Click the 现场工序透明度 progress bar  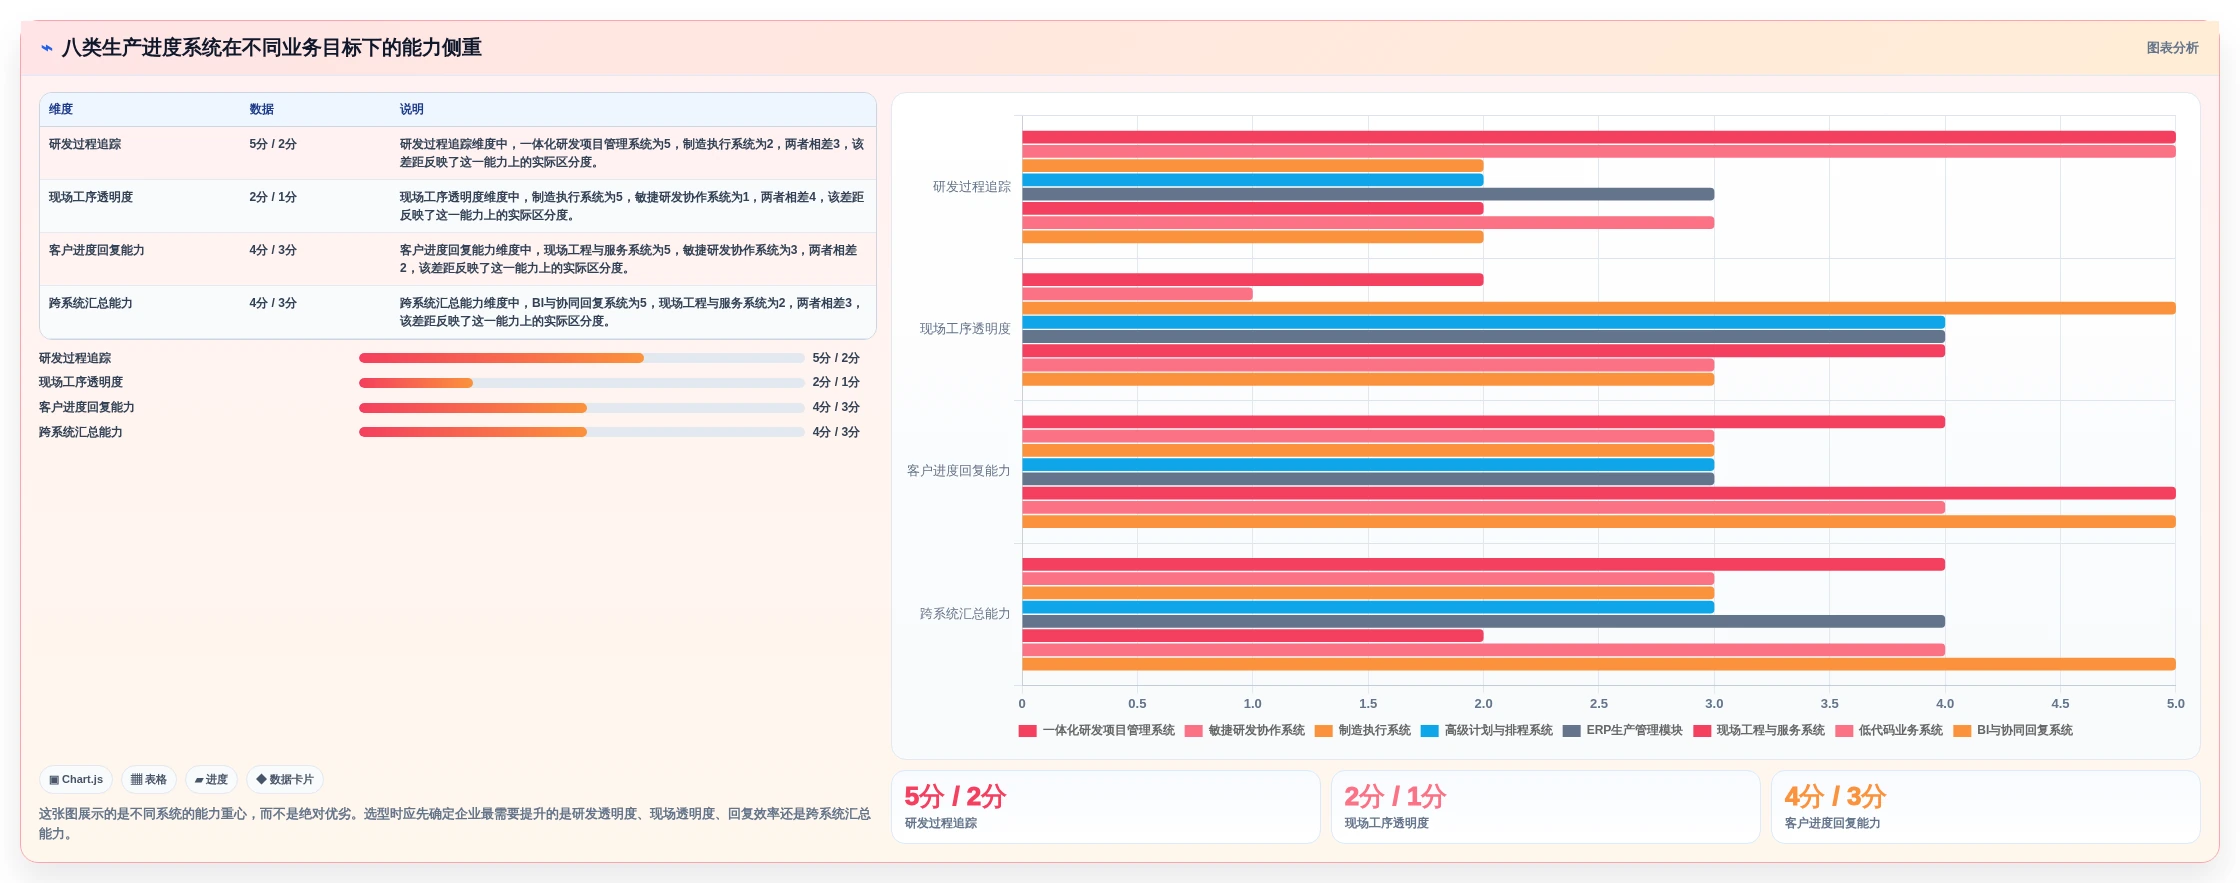coord(581,383)
